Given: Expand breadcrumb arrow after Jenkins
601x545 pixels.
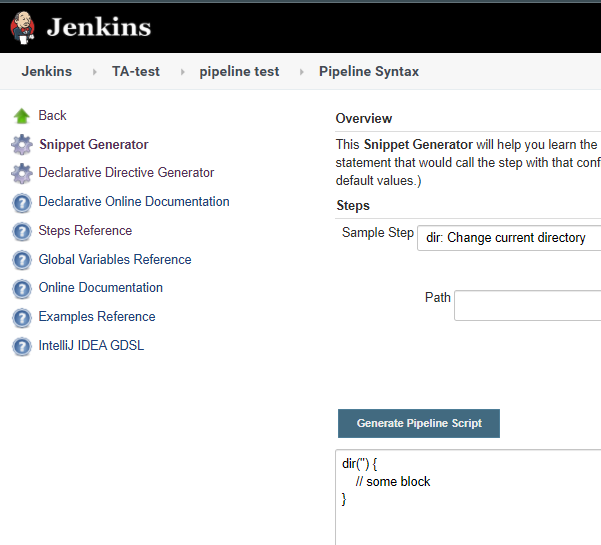Looking at the screenshot, I should pyautogui.click(x=94, y=72).
